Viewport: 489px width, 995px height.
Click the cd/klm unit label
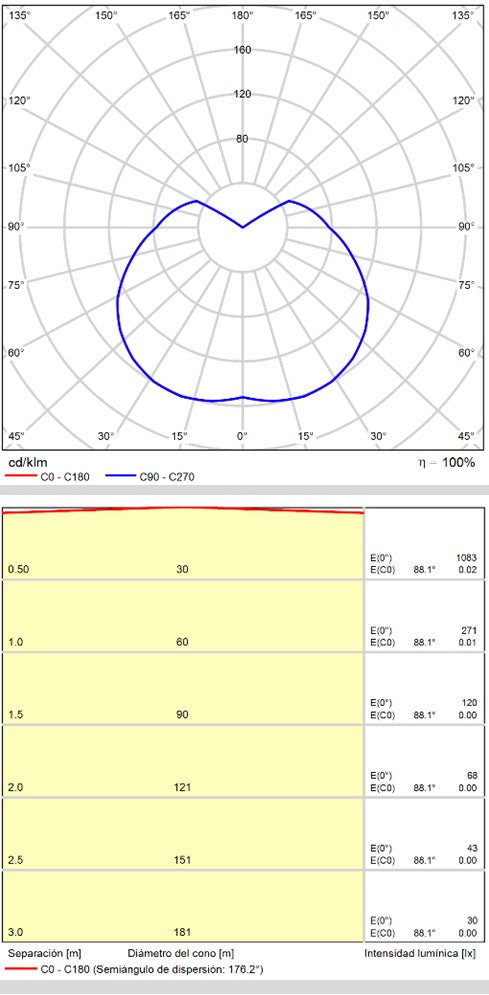(x=27, y=463)
